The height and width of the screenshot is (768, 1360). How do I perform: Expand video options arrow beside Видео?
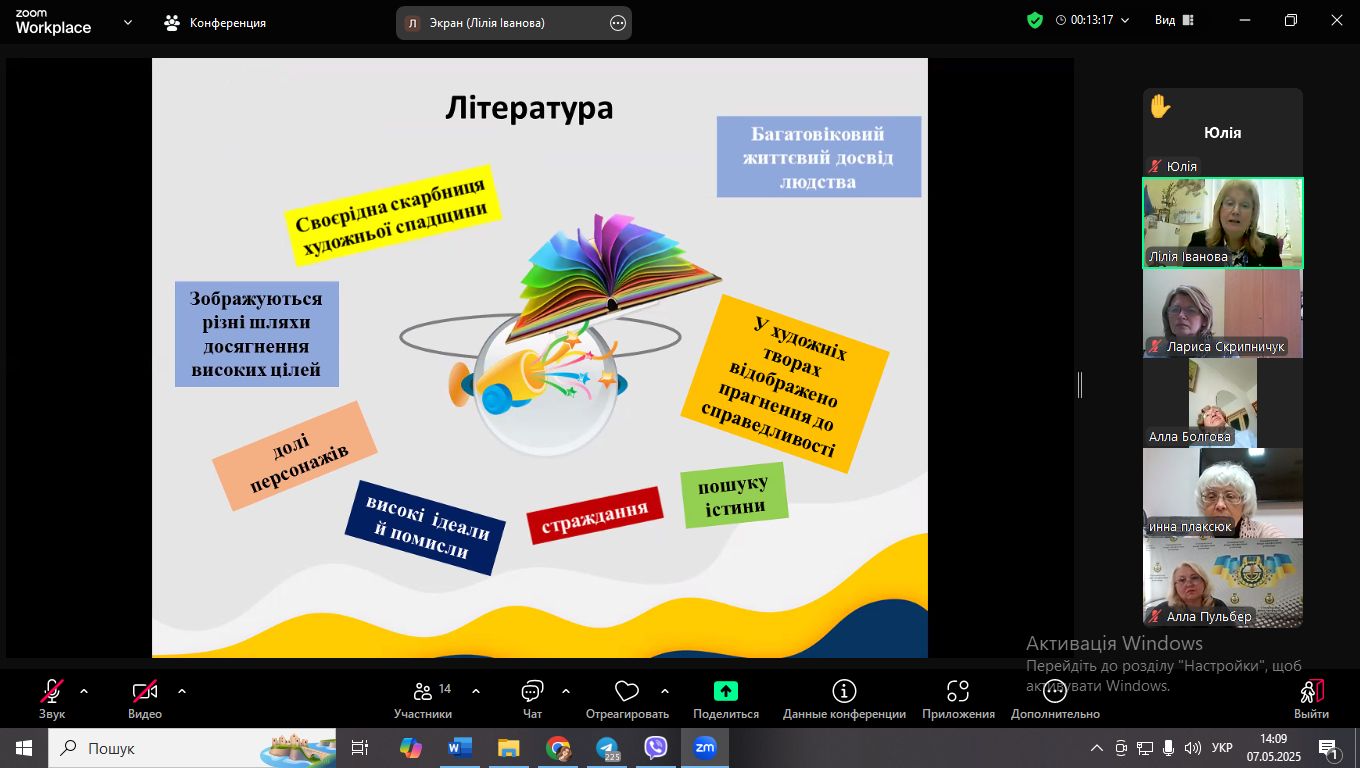click(182, 691)
